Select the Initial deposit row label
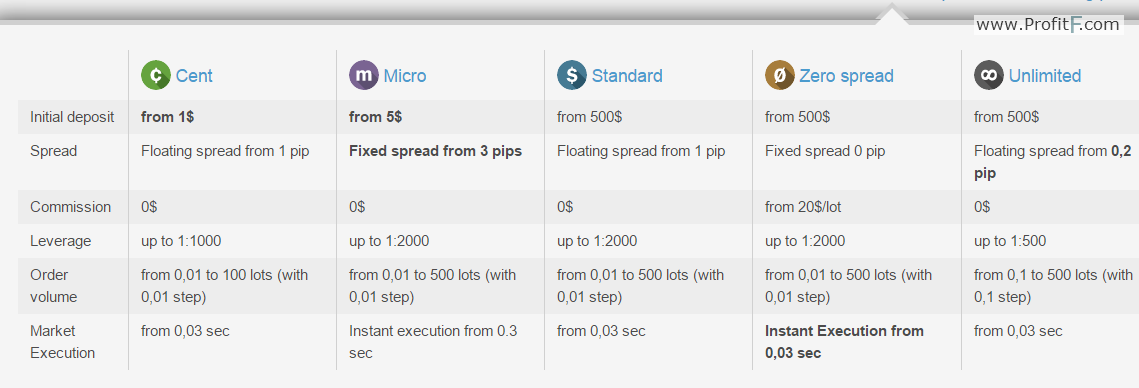This screenshot has width=1139, height=388. [x=72, y=117]
